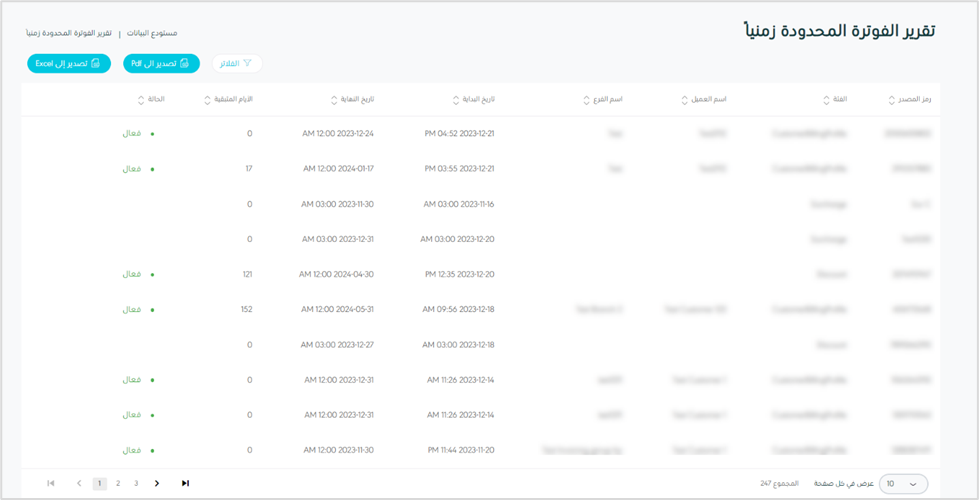
Task: Jump to the first page
Action: point(51,484)
